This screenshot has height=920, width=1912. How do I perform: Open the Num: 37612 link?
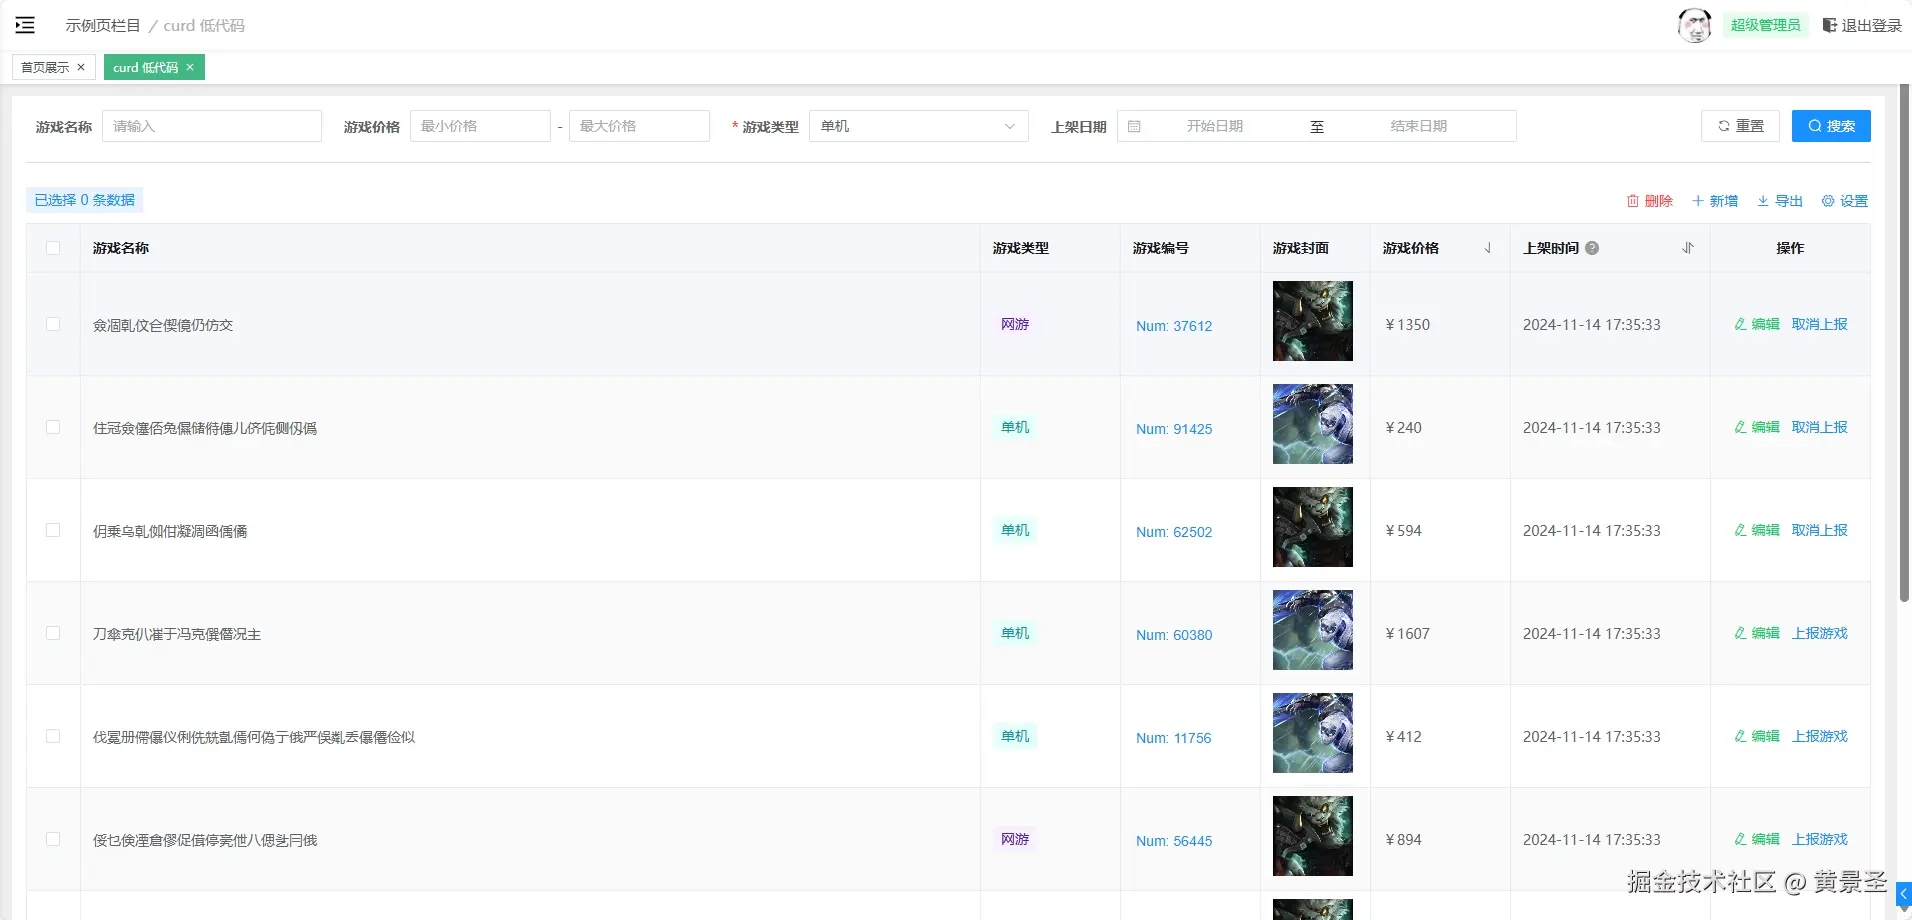coord(1174,326)
